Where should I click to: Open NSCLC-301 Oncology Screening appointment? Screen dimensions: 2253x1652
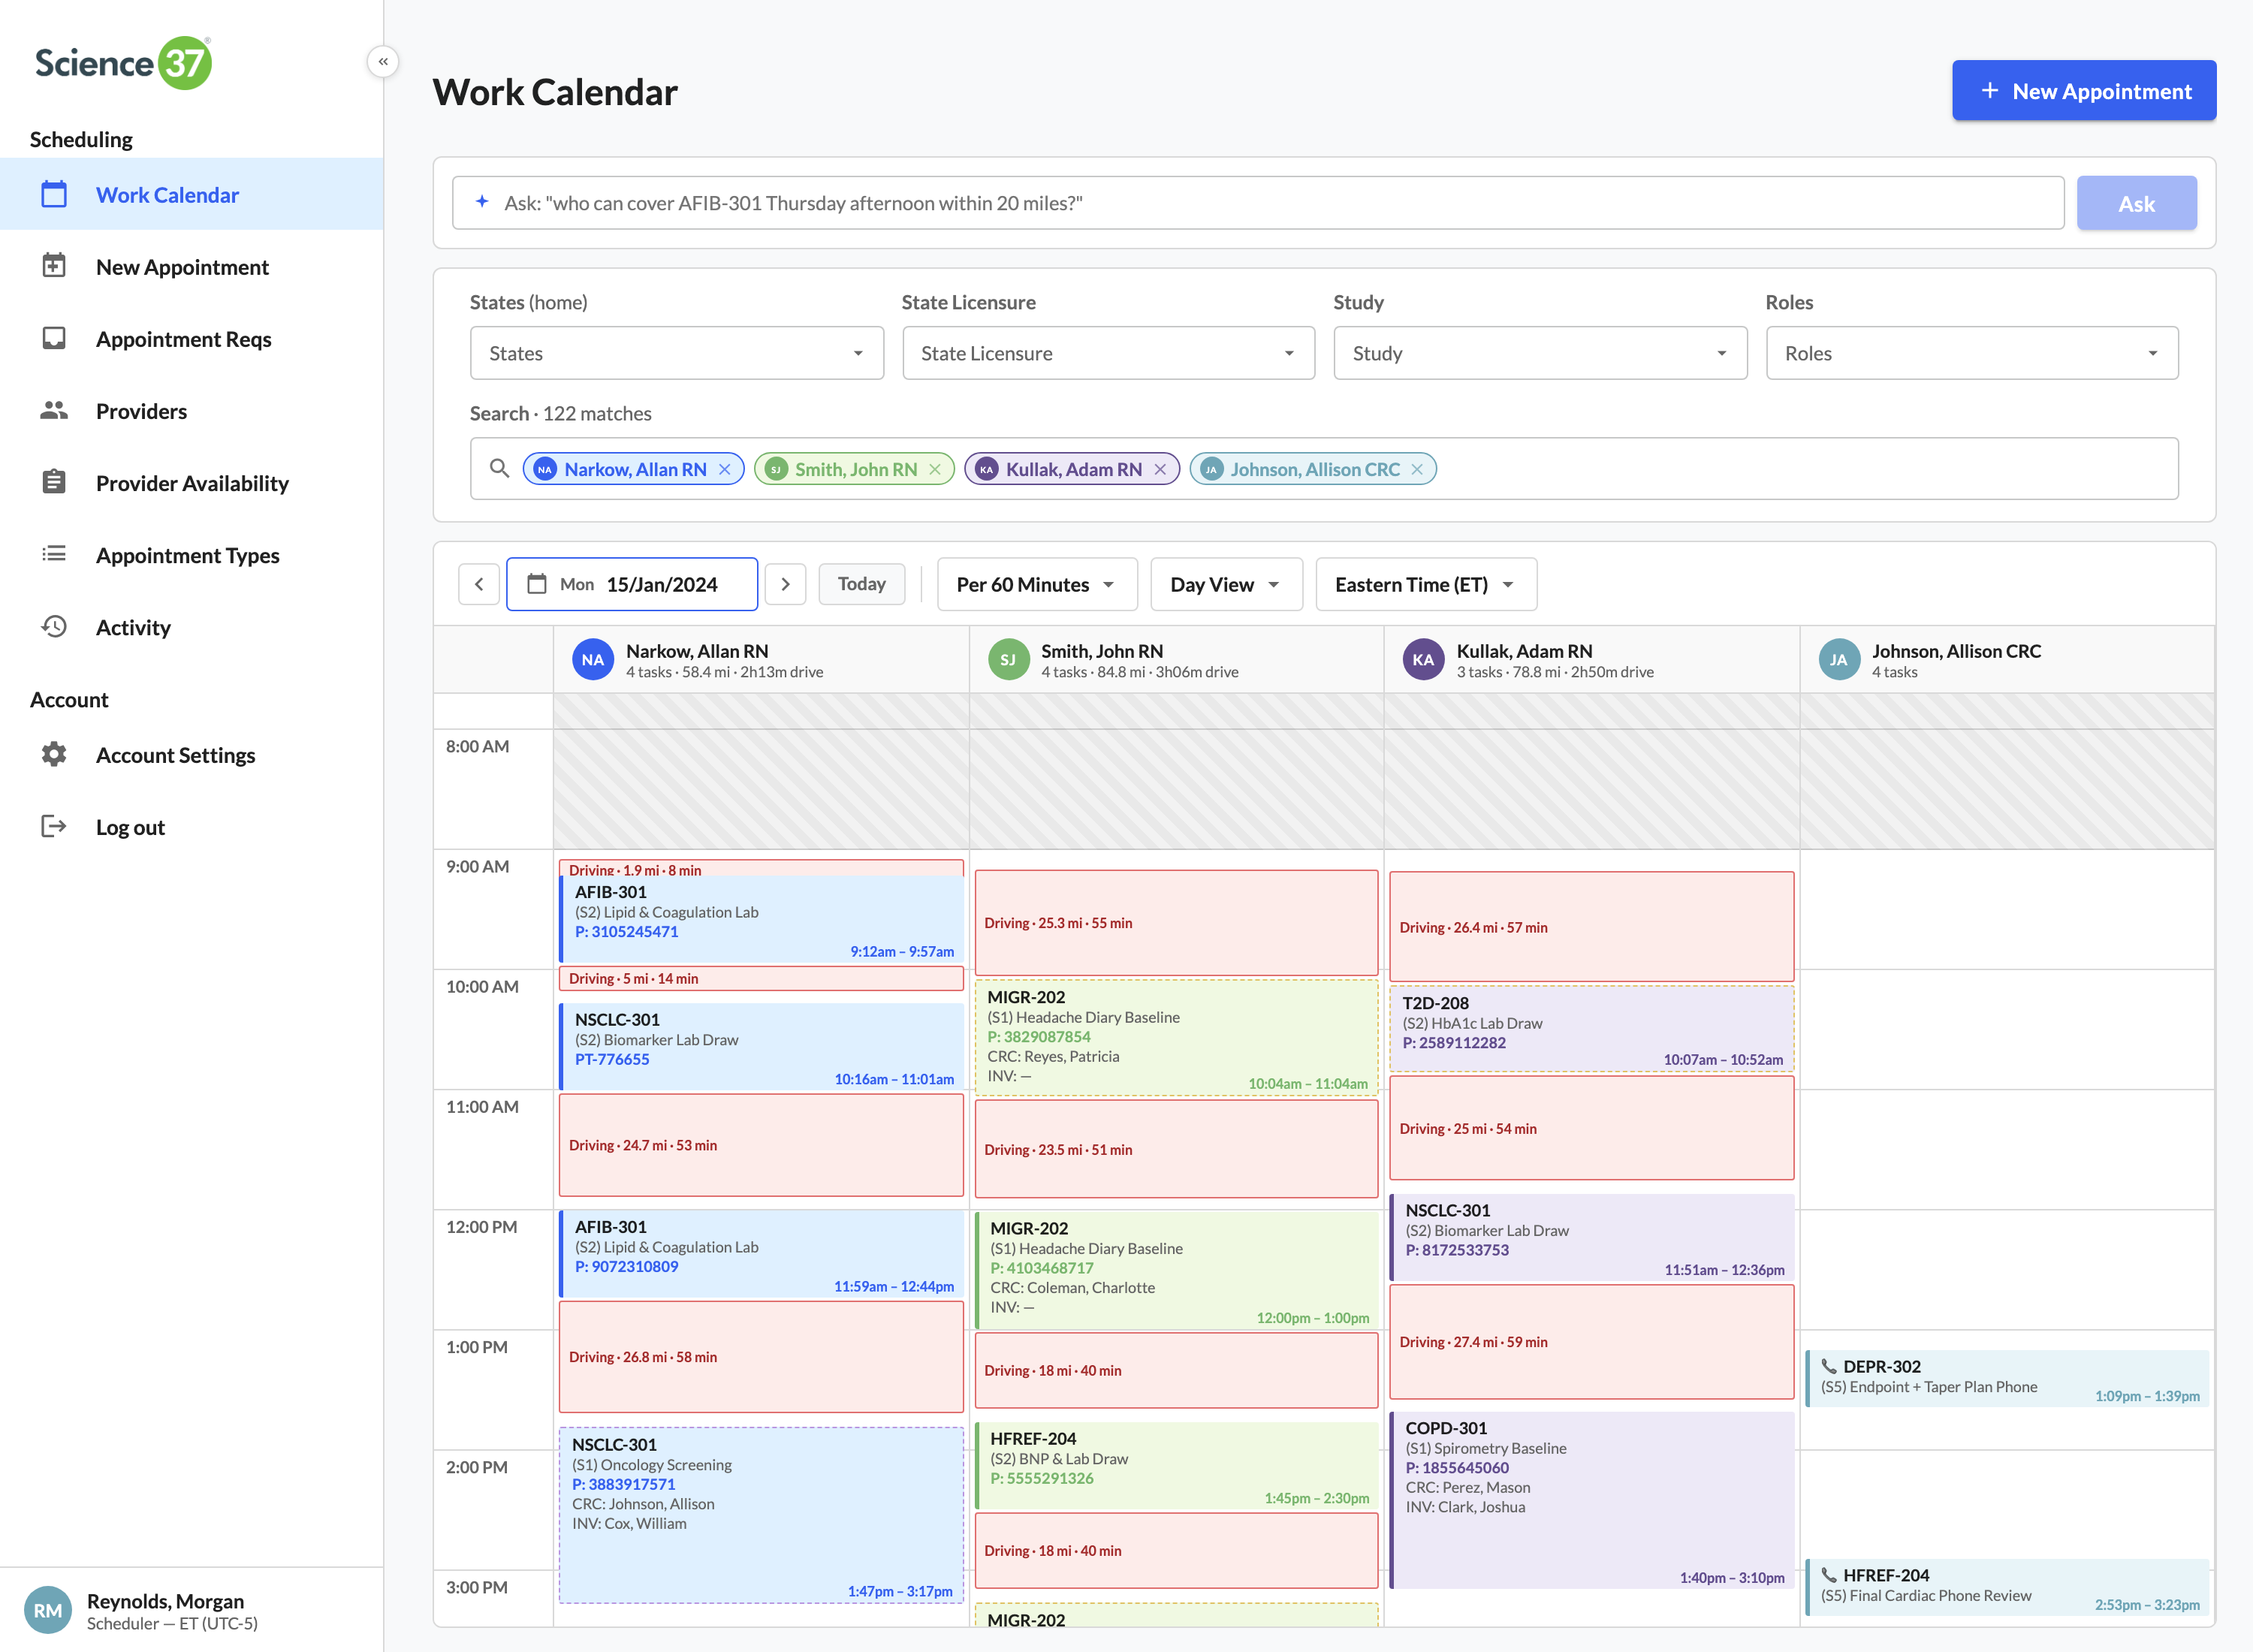tap(761, 1515)
